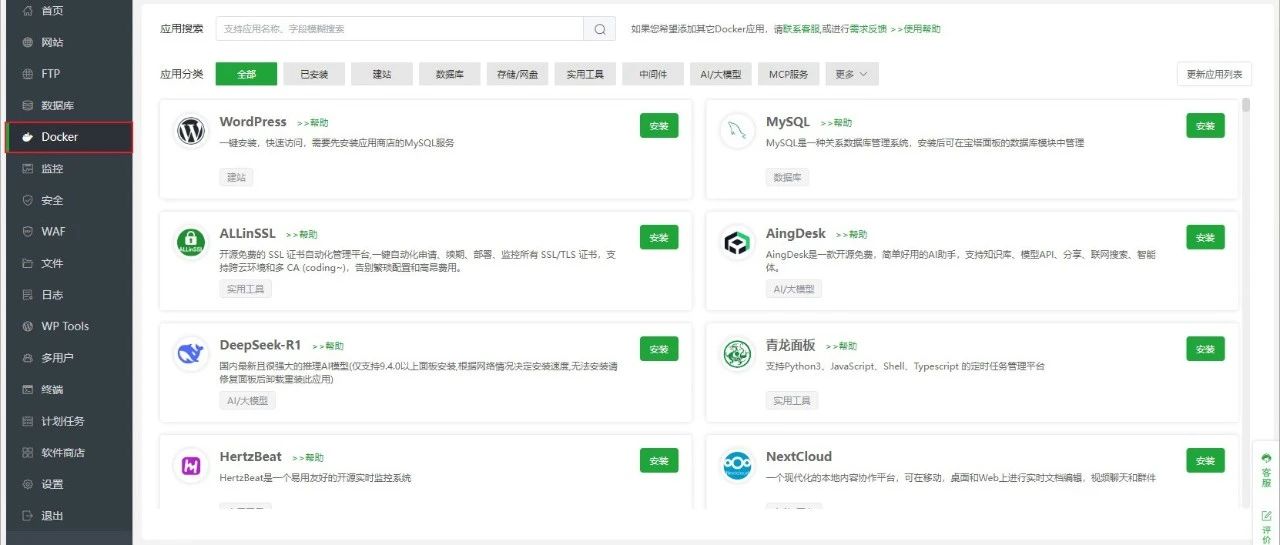Image resolution: width=1280 pixels, height=545 pixels.
Task: Open the DeepSeek-R1 >>帮助 link
Action: coord(328,346)
